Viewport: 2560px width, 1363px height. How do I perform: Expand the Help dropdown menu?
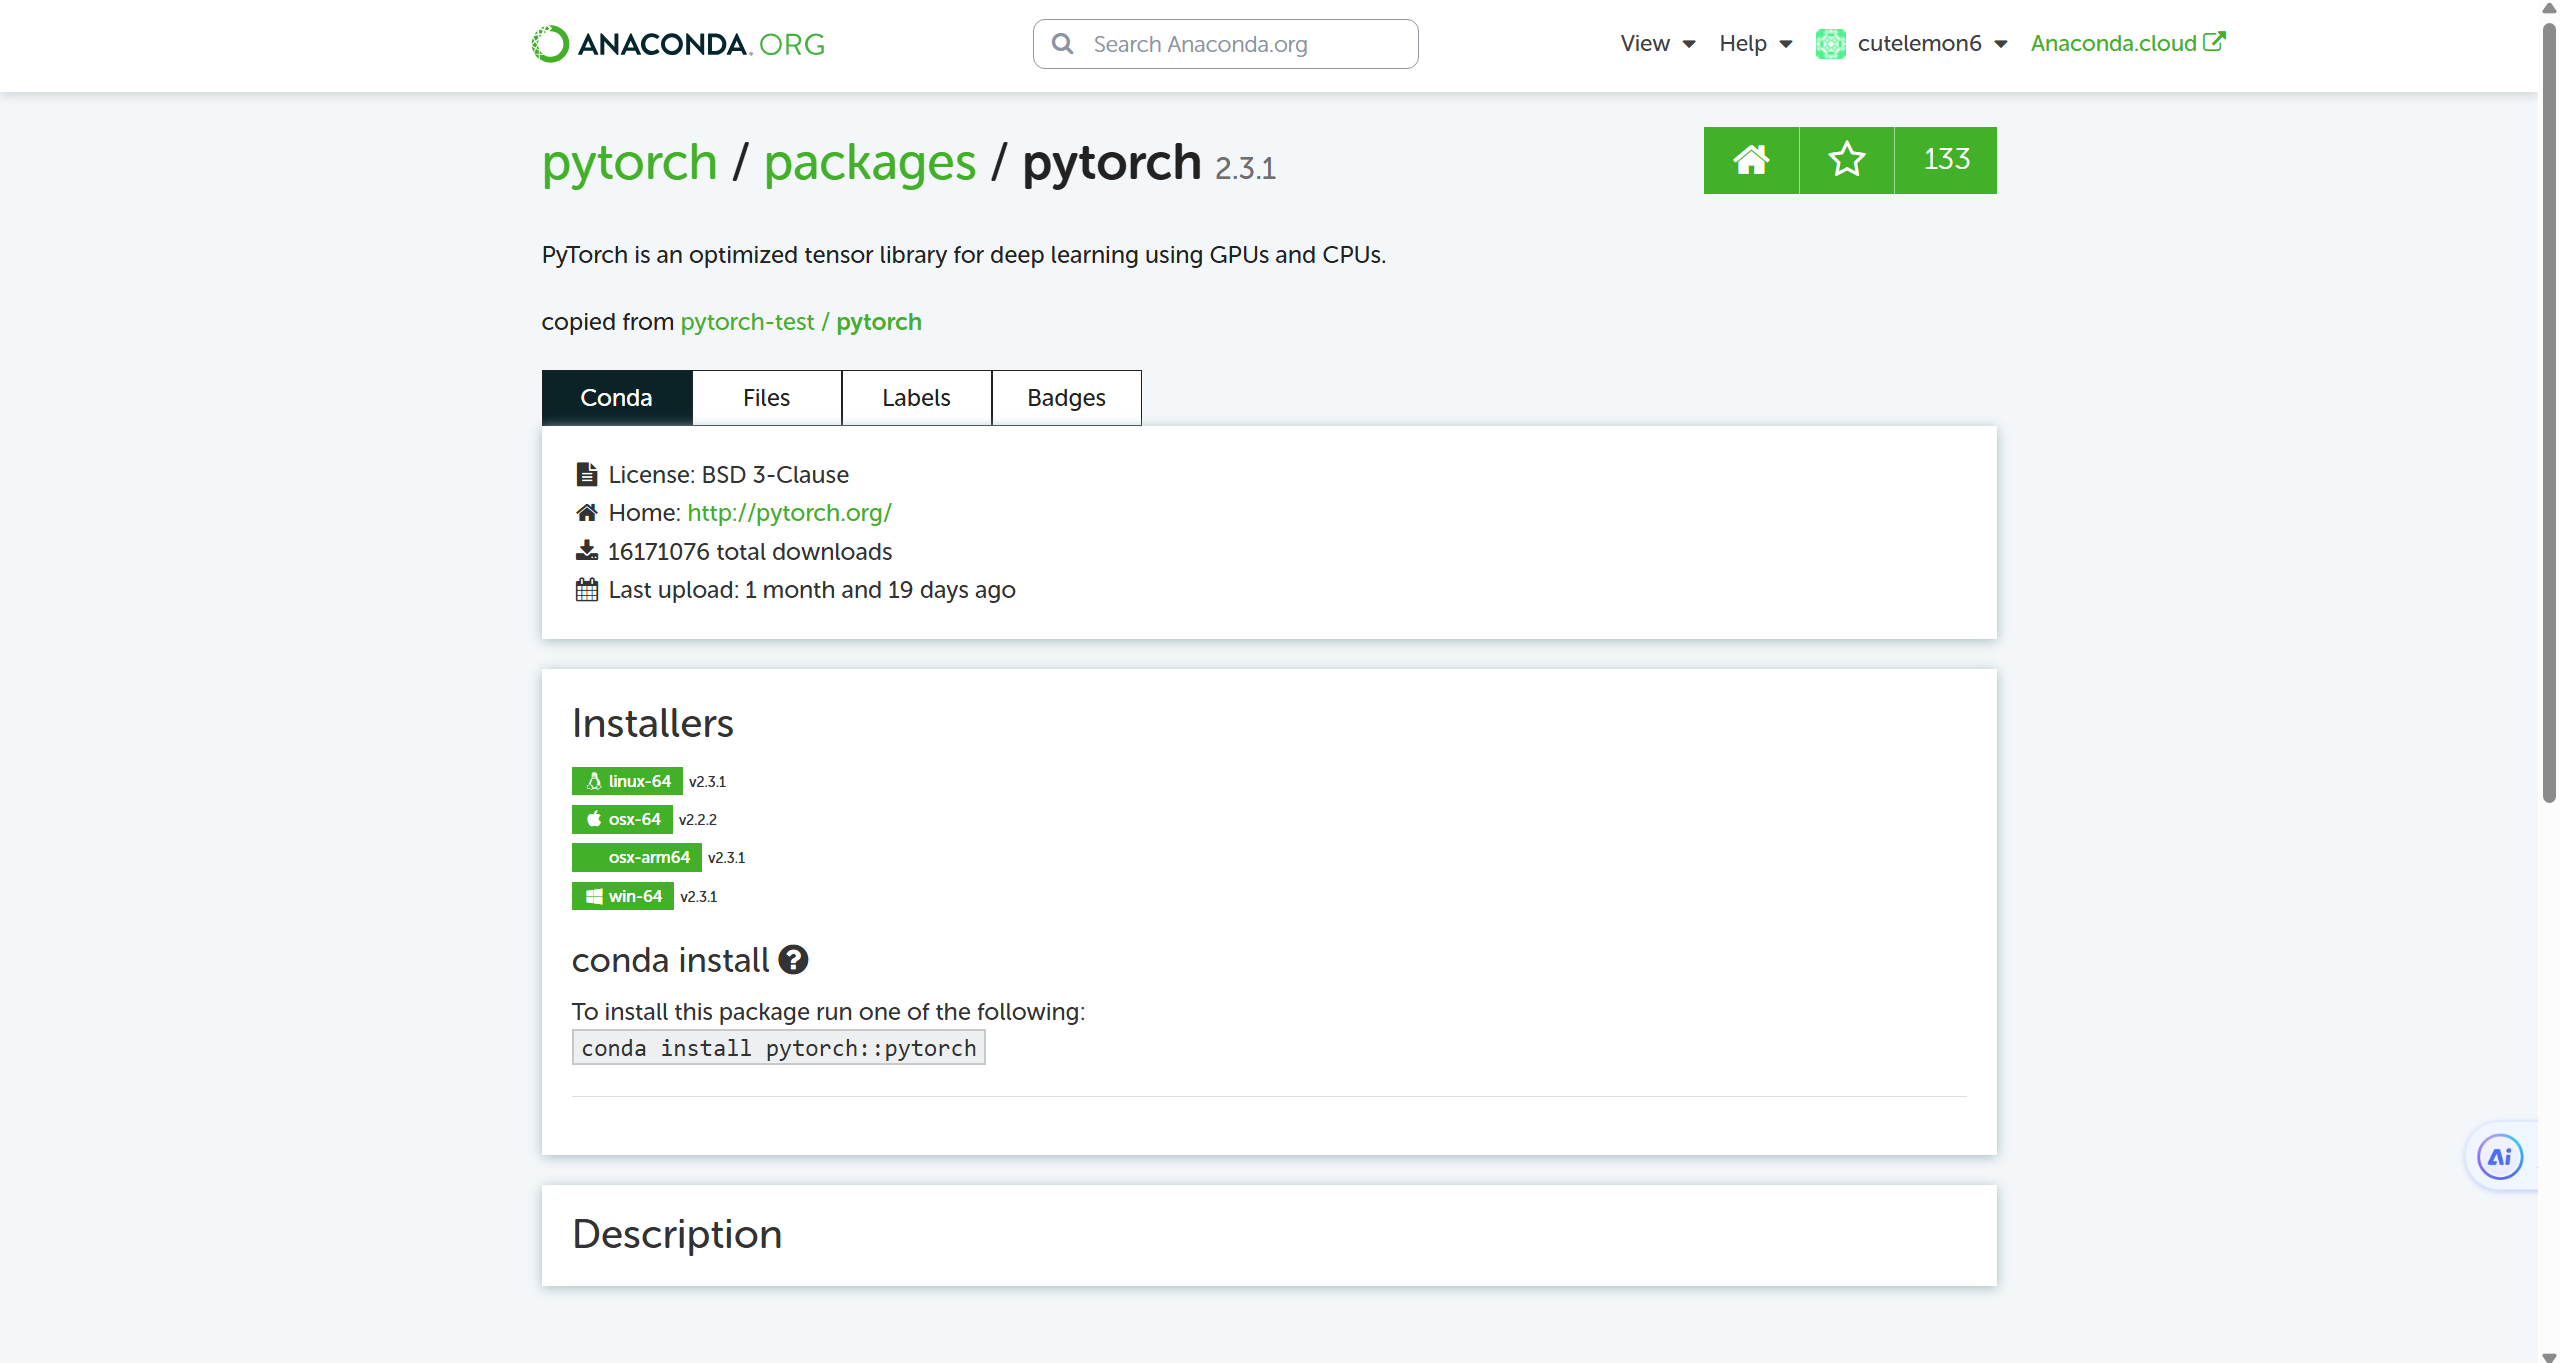click(x=1755, y=44)
